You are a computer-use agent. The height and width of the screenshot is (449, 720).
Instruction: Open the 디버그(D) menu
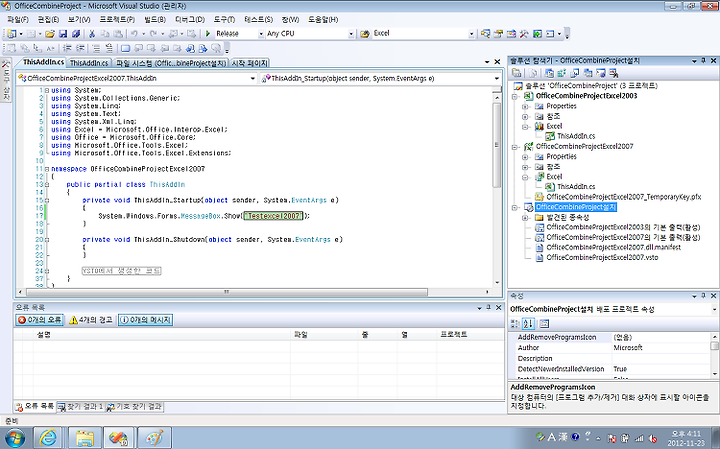pyautogui.click(x=190, y=20)
